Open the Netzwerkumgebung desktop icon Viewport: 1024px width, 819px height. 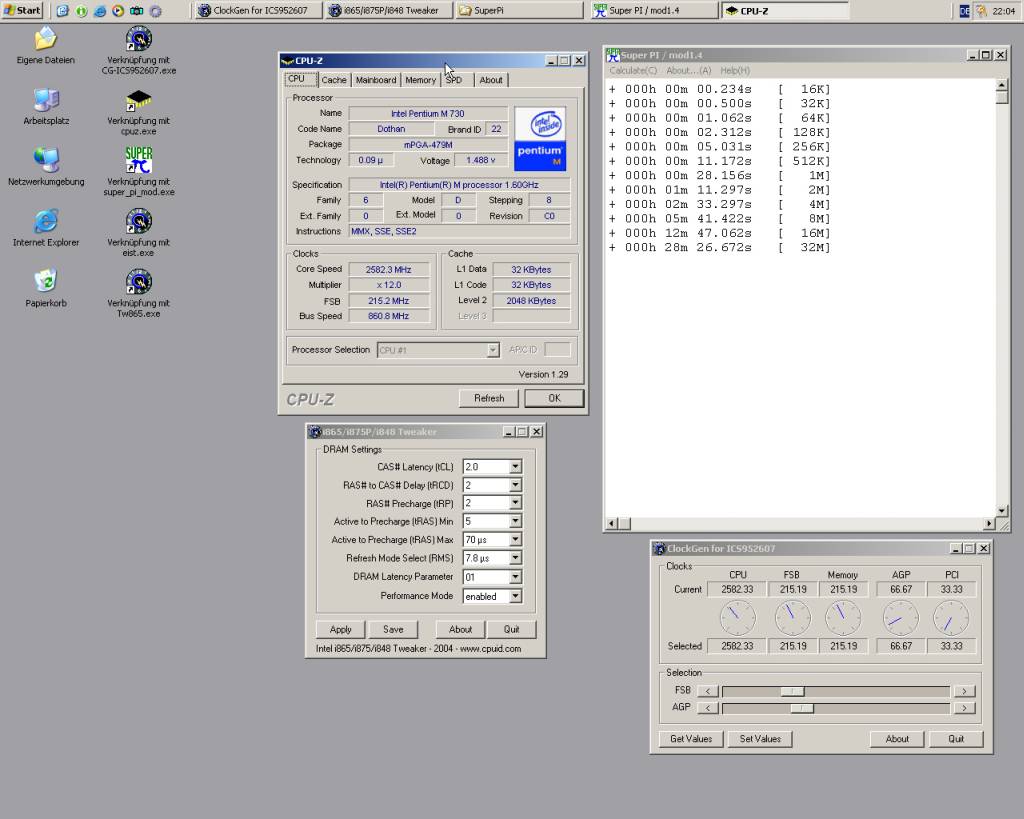tap(46, 161)
